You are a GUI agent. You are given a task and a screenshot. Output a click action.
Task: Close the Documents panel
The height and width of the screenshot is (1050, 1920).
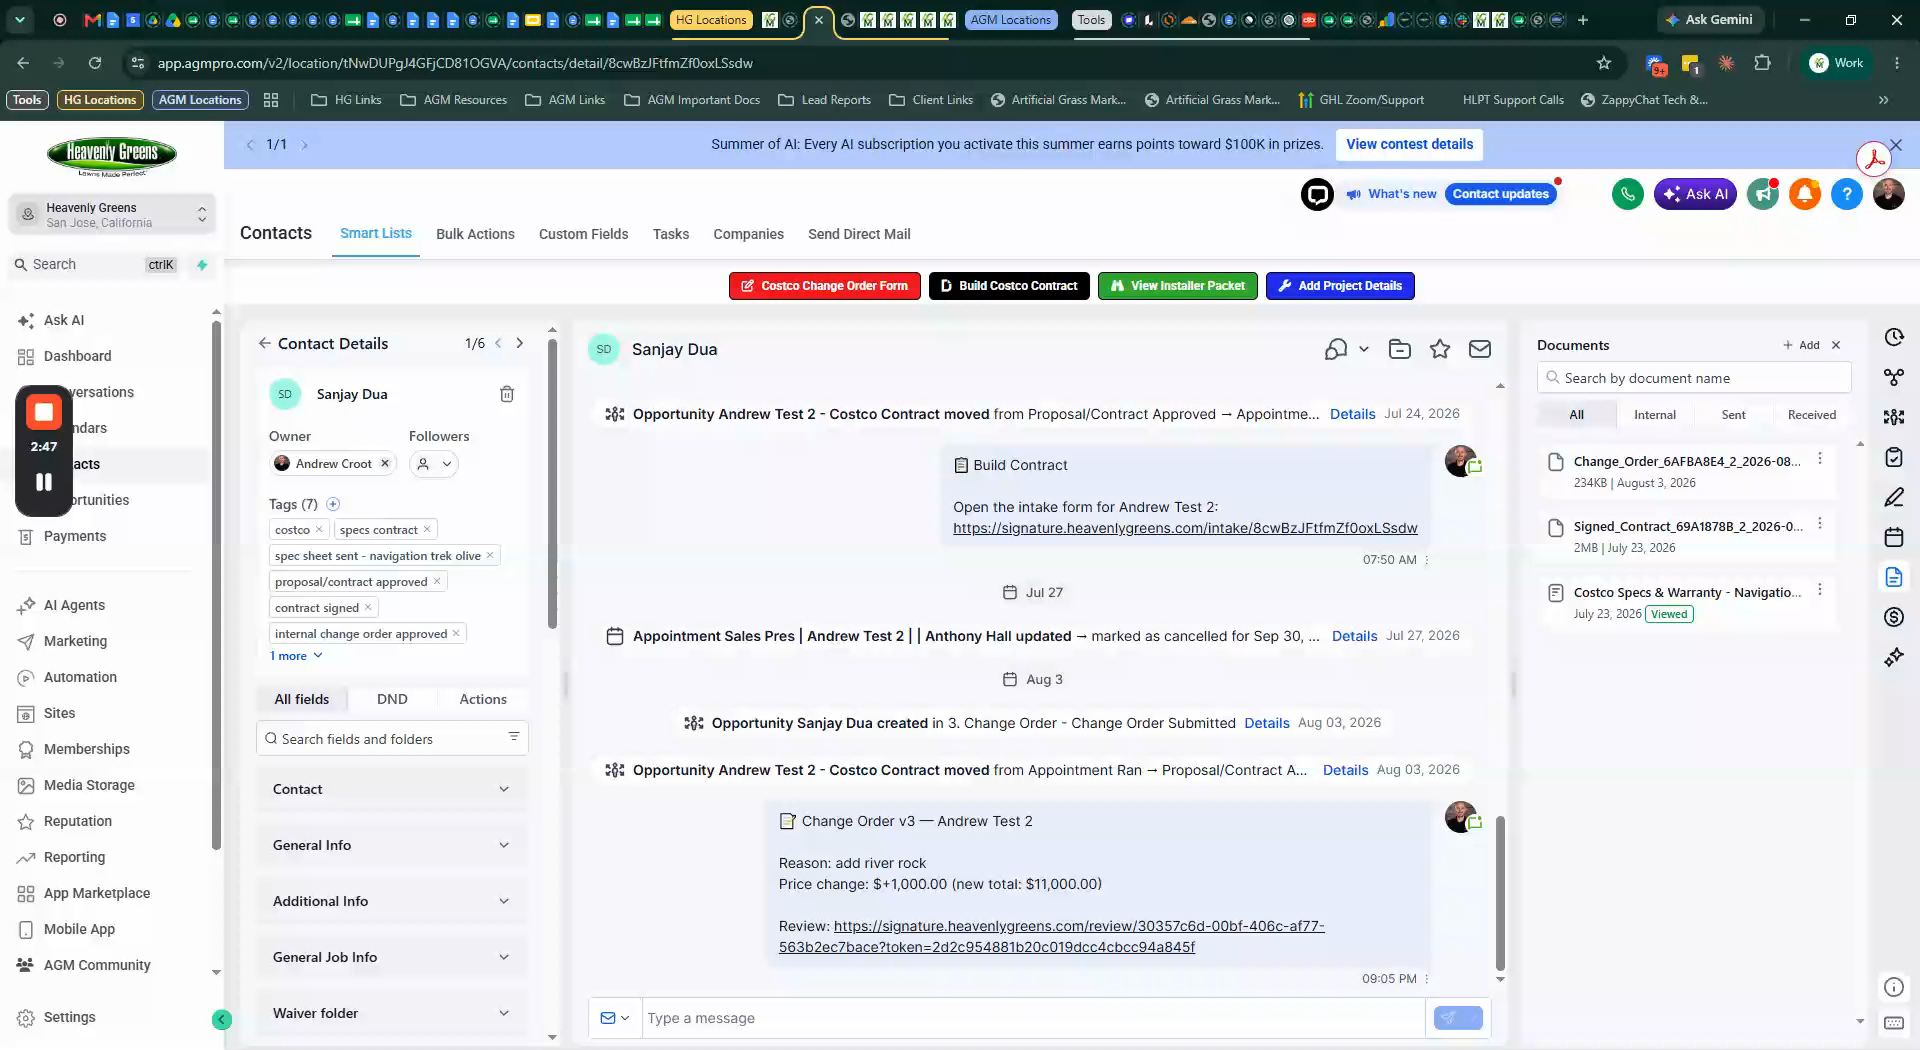point(1836,345)
